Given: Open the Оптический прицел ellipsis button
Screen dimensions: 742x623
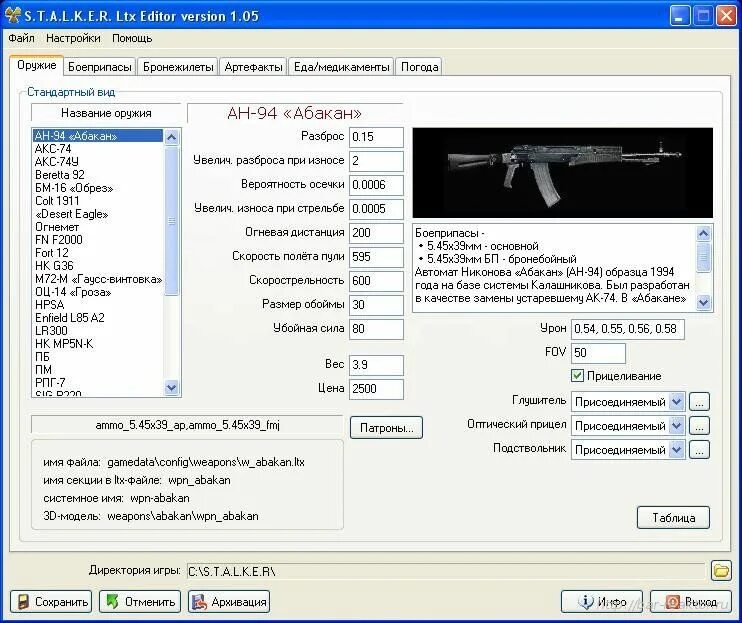Looking at the screenshot, I should pos(699,426).
